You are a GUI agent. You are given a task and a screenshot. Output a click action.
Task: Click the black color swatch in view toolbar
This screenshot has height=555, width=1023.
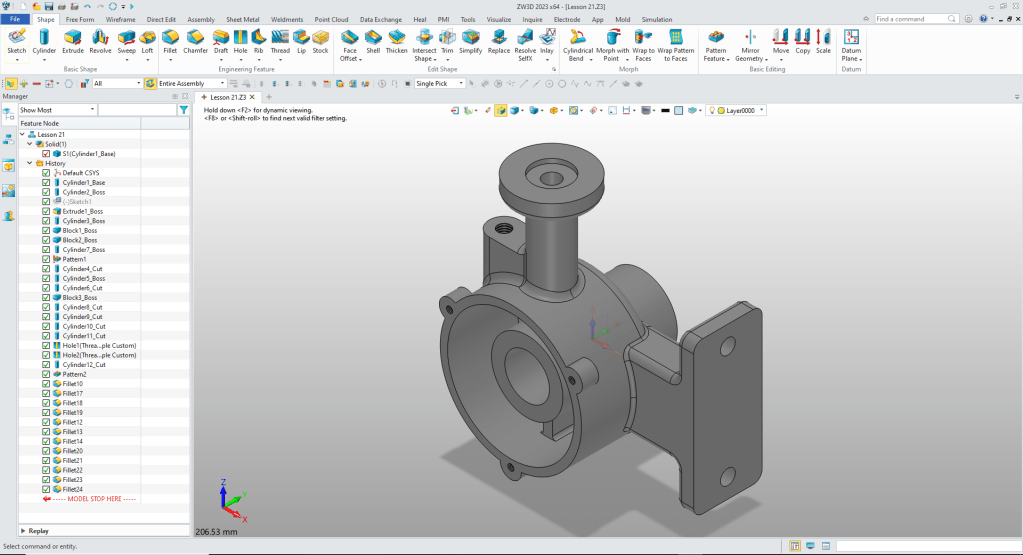point(665,110)
